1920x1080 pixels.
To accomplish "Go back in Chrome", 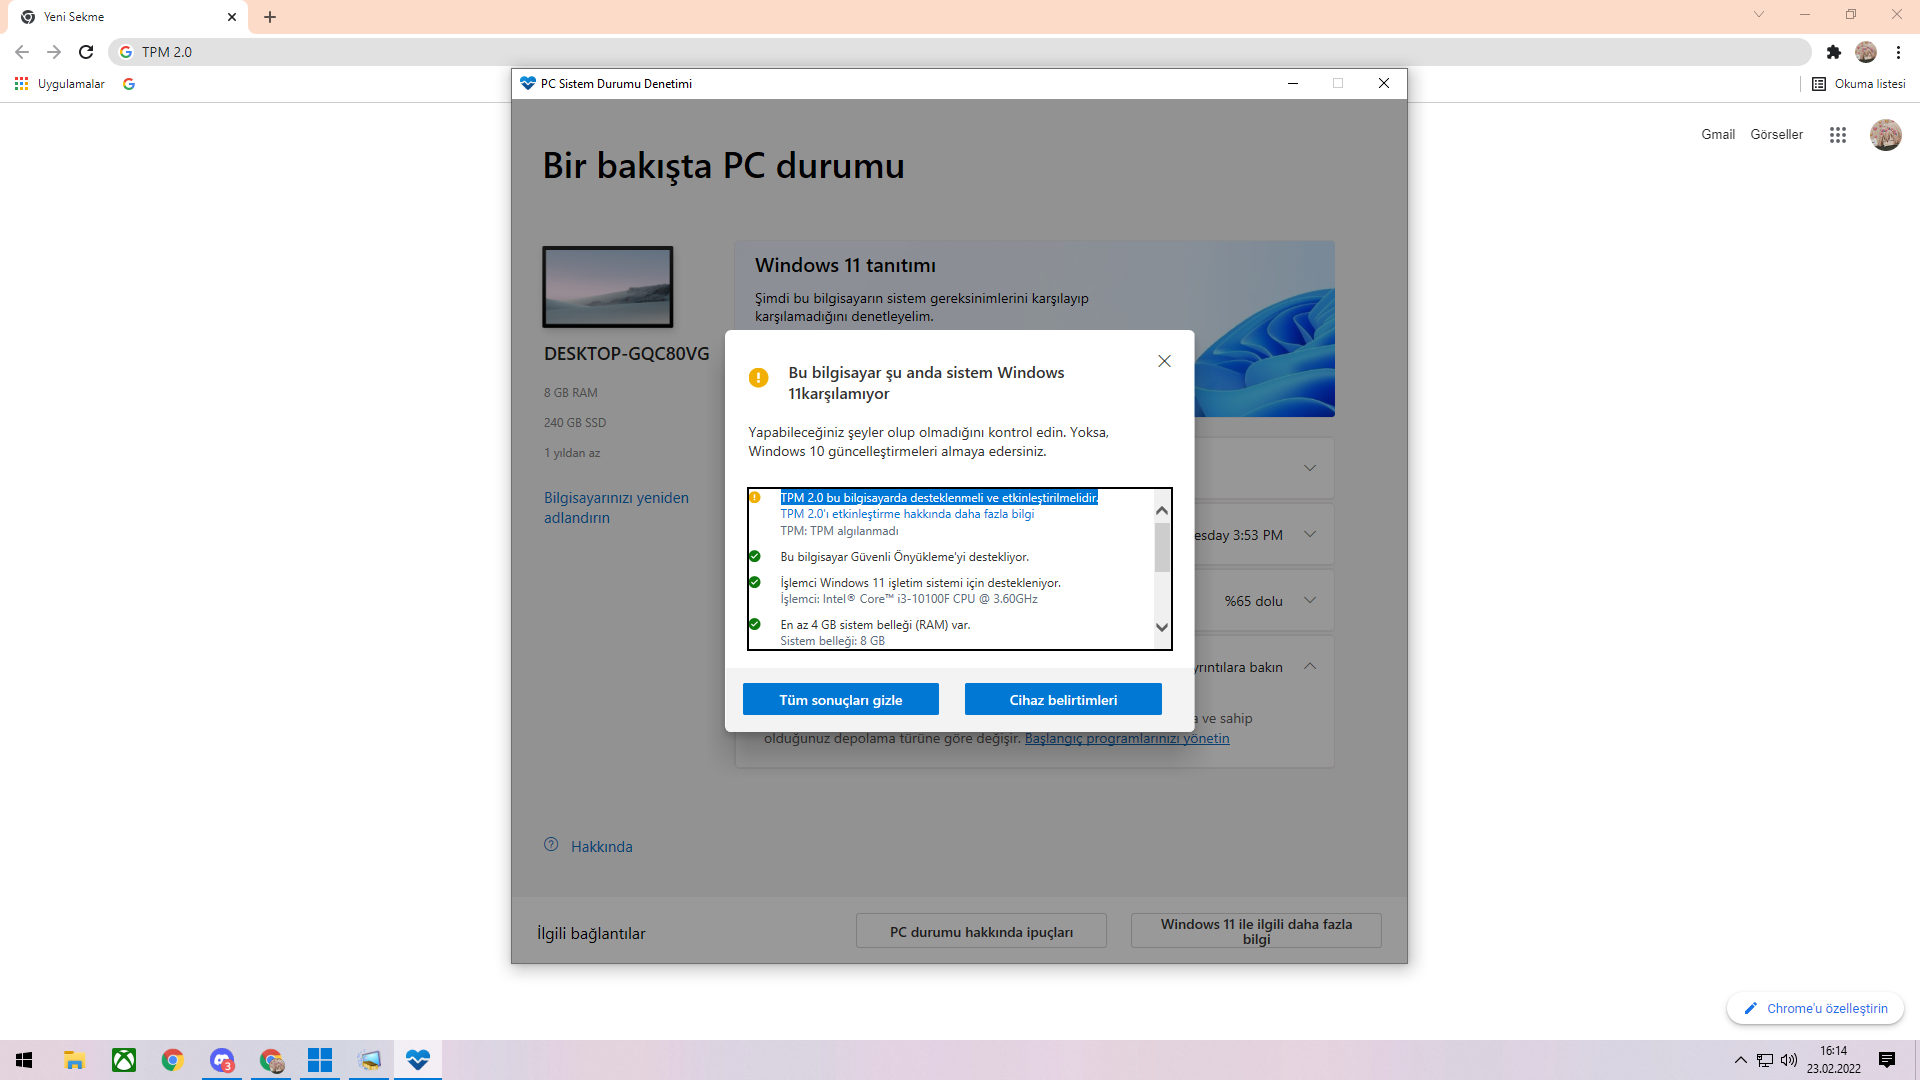I will point(22,52).
